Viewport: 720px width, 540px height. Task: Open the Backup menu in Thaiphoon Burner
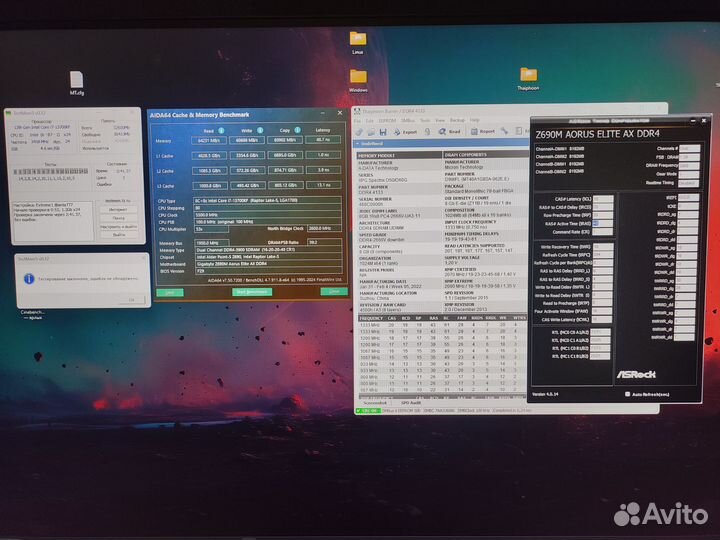(457, 120)
